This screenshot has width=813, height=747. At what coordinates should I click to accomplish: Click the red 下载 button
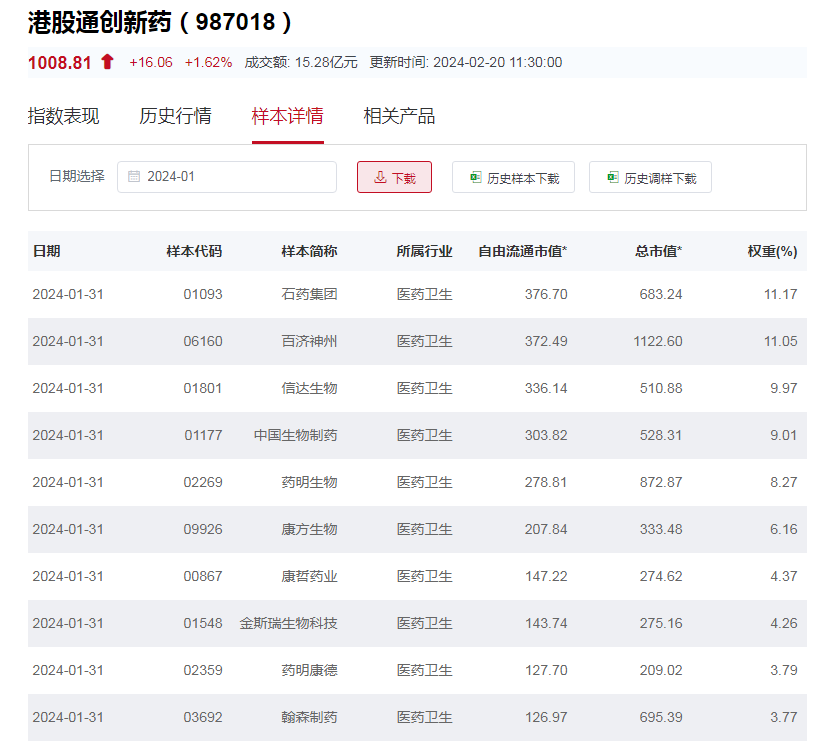pos(394,177)
